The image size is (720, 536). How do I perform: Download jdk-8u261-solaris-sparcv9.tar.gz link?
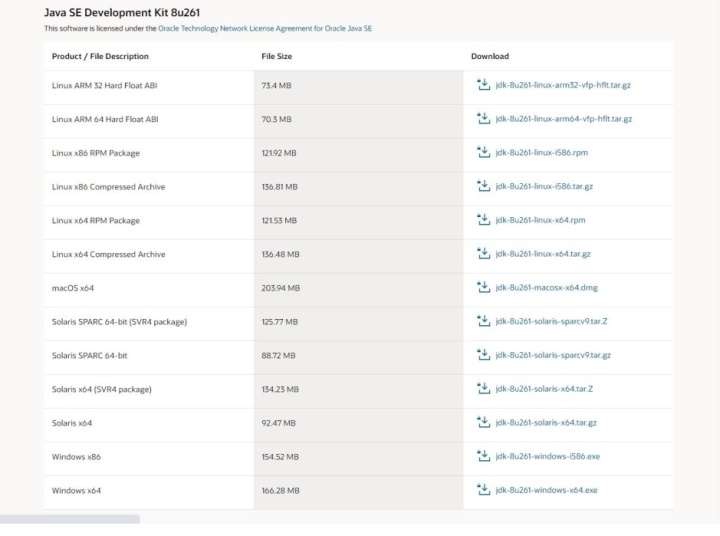553,355
